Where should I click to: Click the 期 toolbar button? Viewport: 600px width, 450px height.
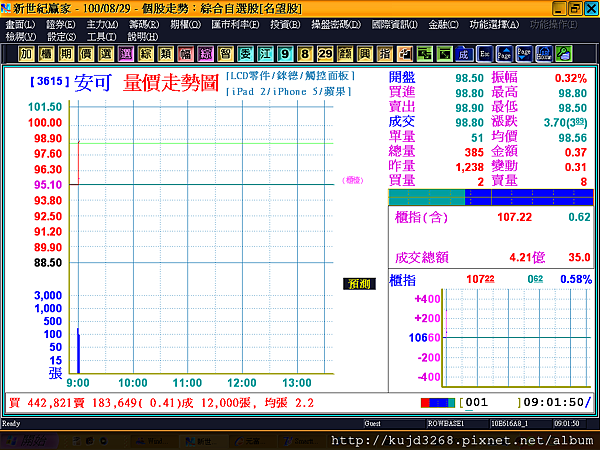pos(66,54)
